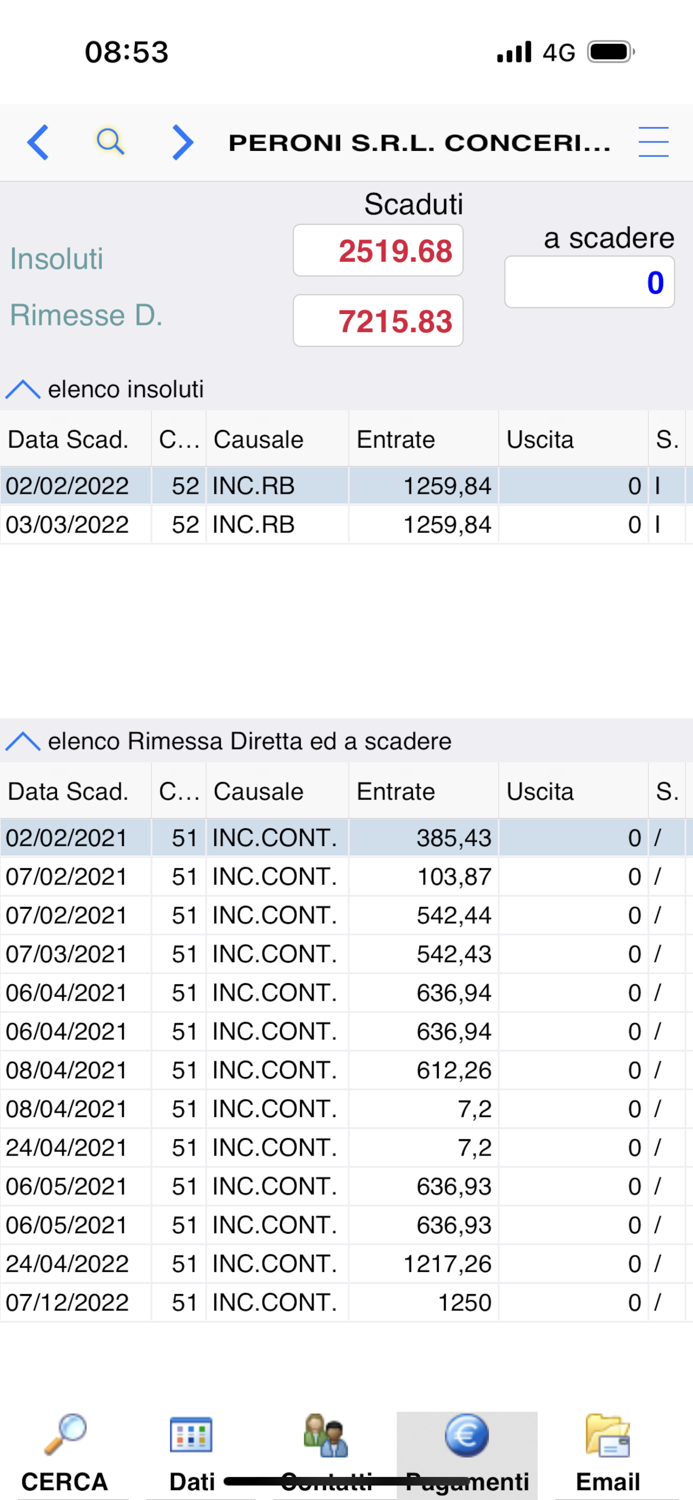Open Dati calendar grid icon
This screenshot has height=1500, width=693.
pos(191,1435)
